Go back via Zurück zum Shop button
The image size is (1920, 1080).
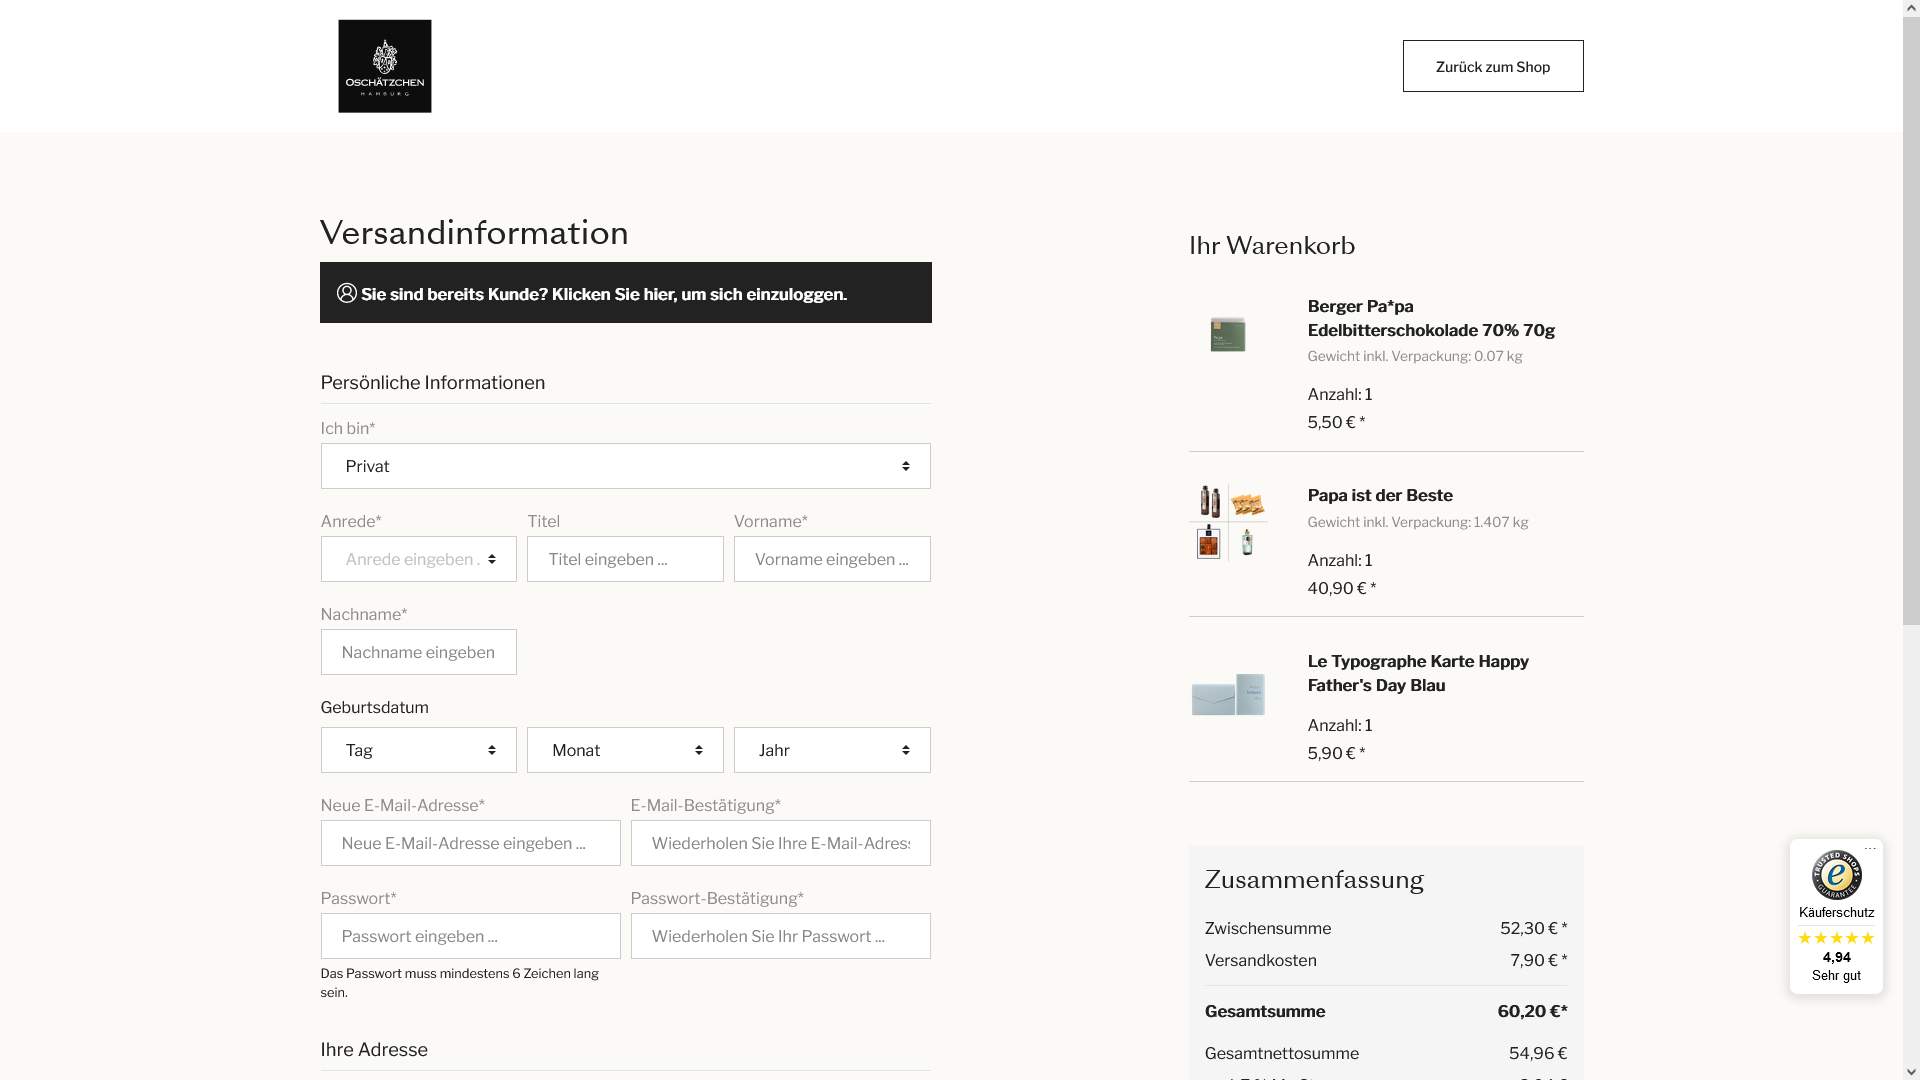(x=1493, y=66)
